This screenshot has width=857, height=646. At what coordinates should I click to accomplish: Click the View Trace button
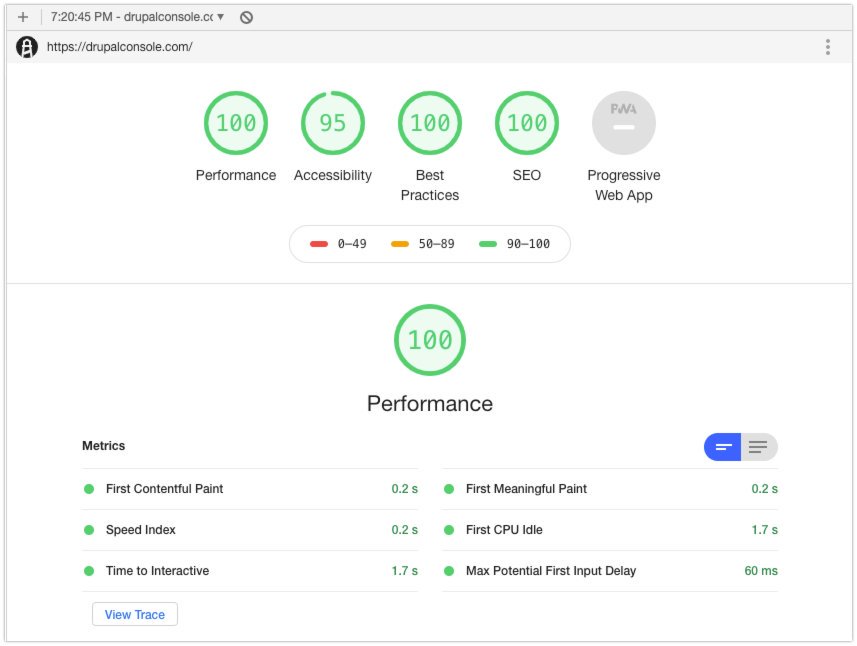[135, 614]
